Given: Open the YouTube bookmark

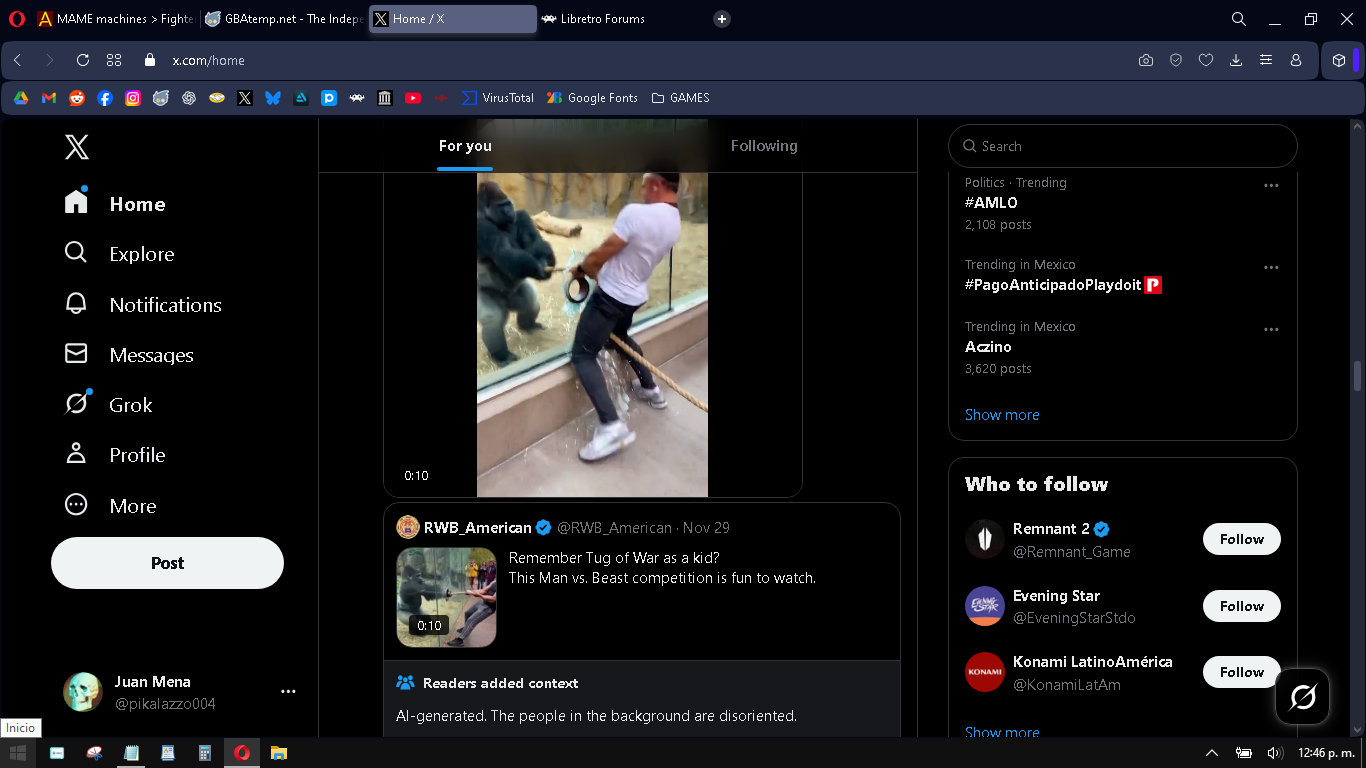Looking at the screenshot, I should [x=413, y=98].
